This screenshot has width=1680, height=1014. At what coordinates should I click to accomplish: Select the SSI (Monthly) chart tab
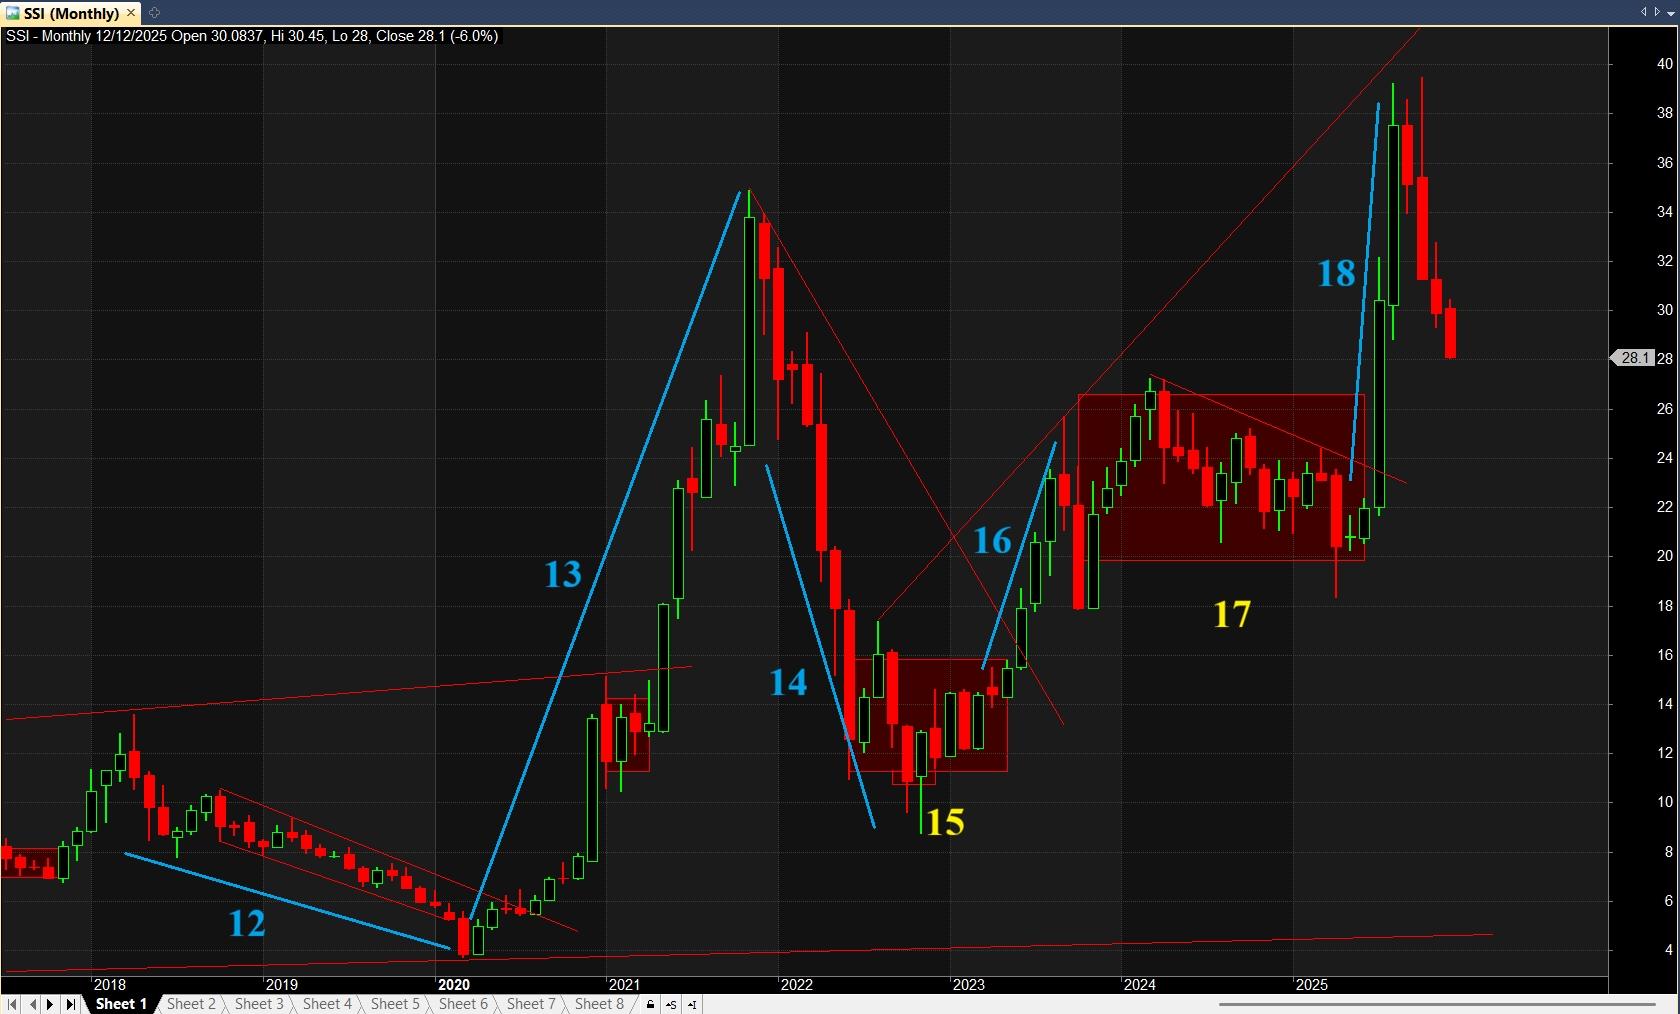[70, 13]
